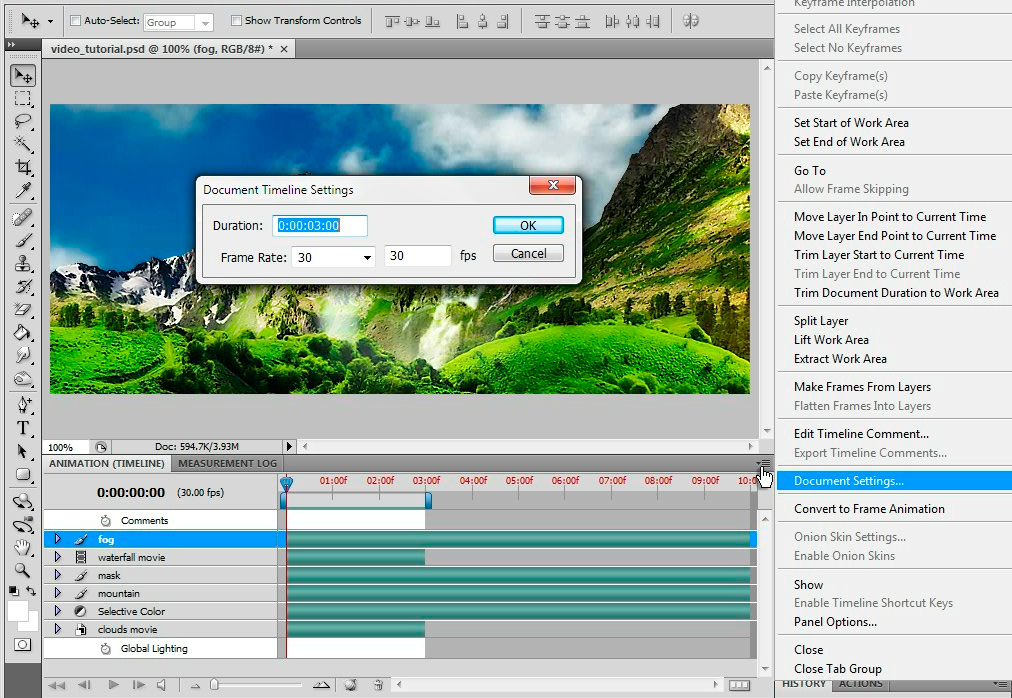Expand the waterfall movie layer
This screenshot has width=1012, height=698.
[57, 557]
